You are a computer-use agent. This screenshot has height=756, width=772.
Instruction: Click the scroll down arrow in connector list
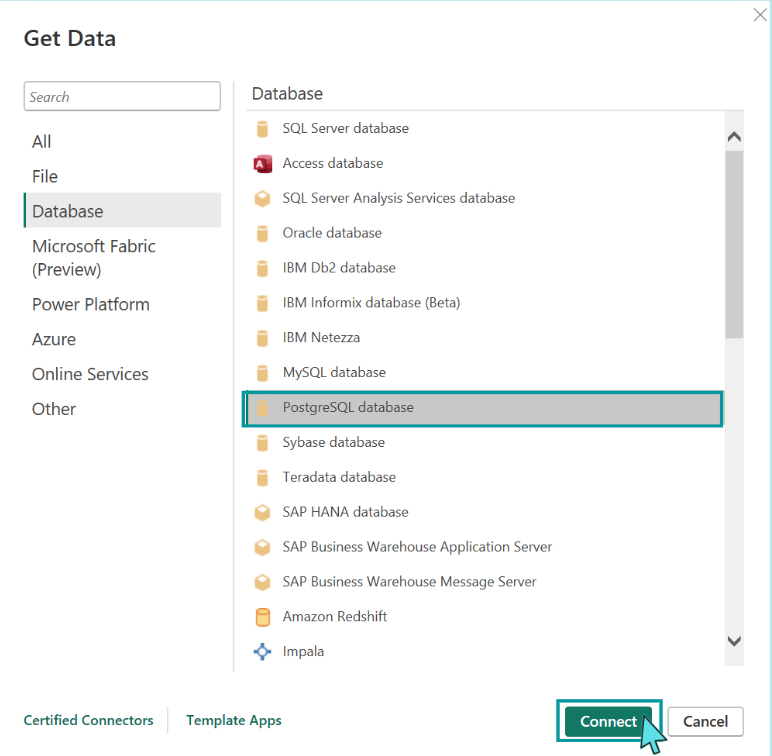[734, 641]
